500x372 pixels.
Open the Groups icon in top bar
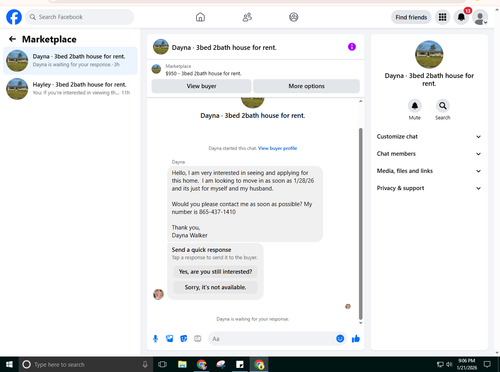[x=294, y=17]
